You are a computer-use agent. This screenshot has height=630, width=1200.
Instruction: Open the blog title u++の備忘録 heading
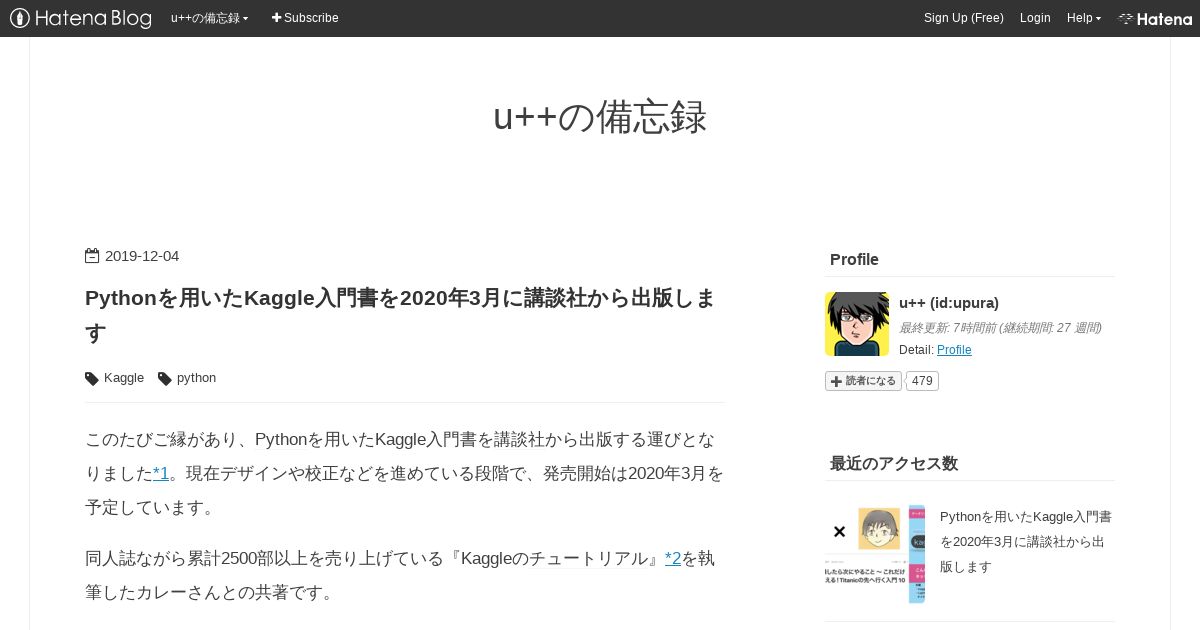[x=600, y=117]
